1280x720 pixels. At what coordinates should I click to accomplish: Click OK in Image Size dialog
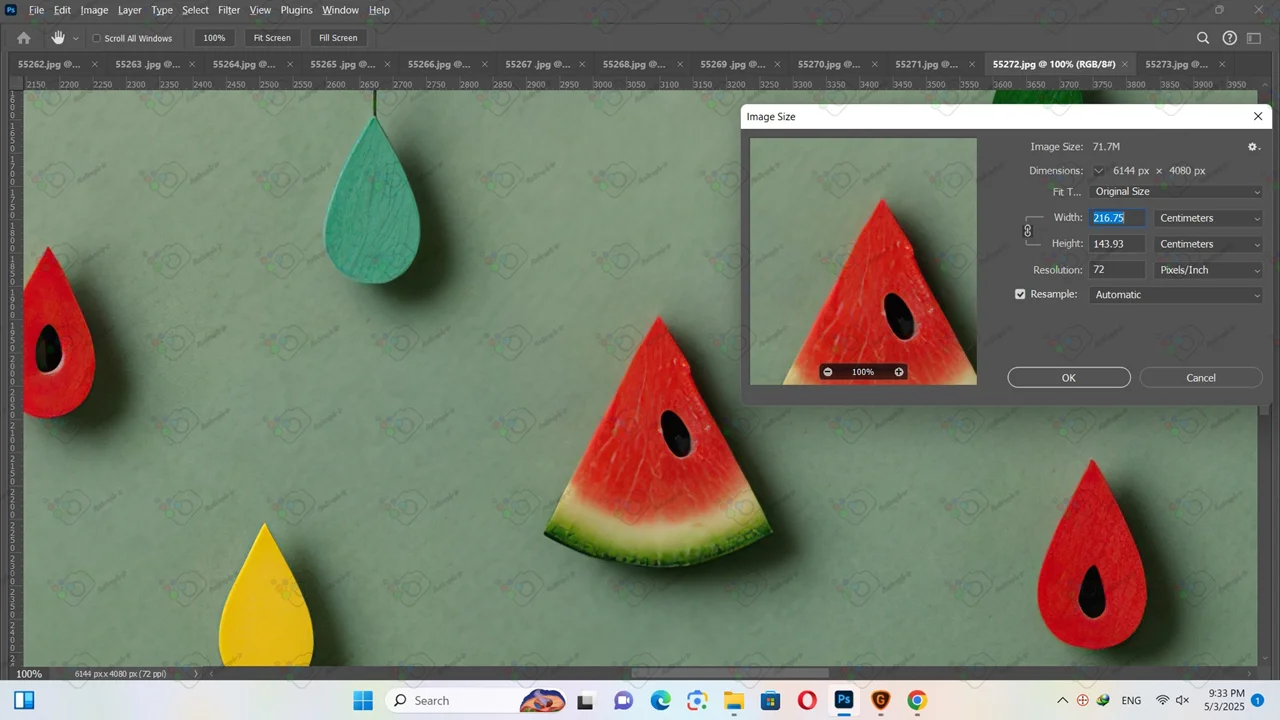pos(1069,378)
